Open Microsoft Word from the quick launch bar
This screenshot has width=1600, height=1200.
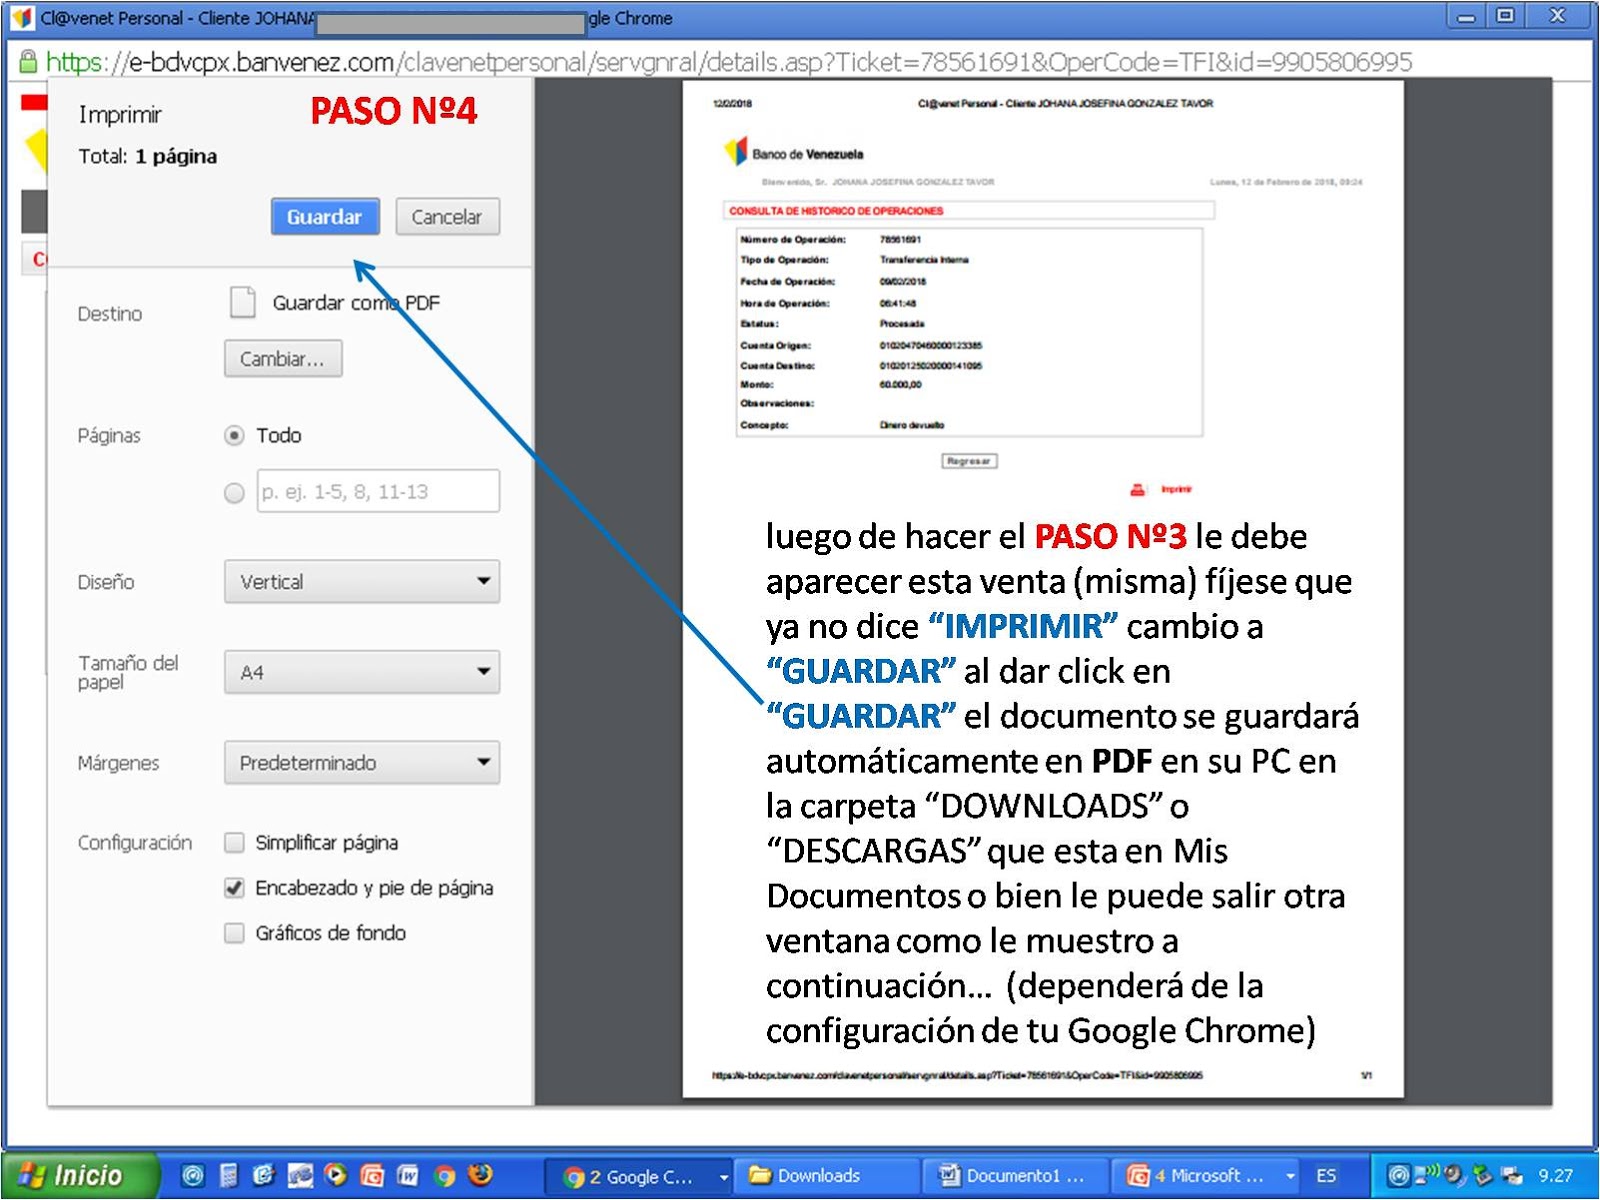[x=408, y=1175]
